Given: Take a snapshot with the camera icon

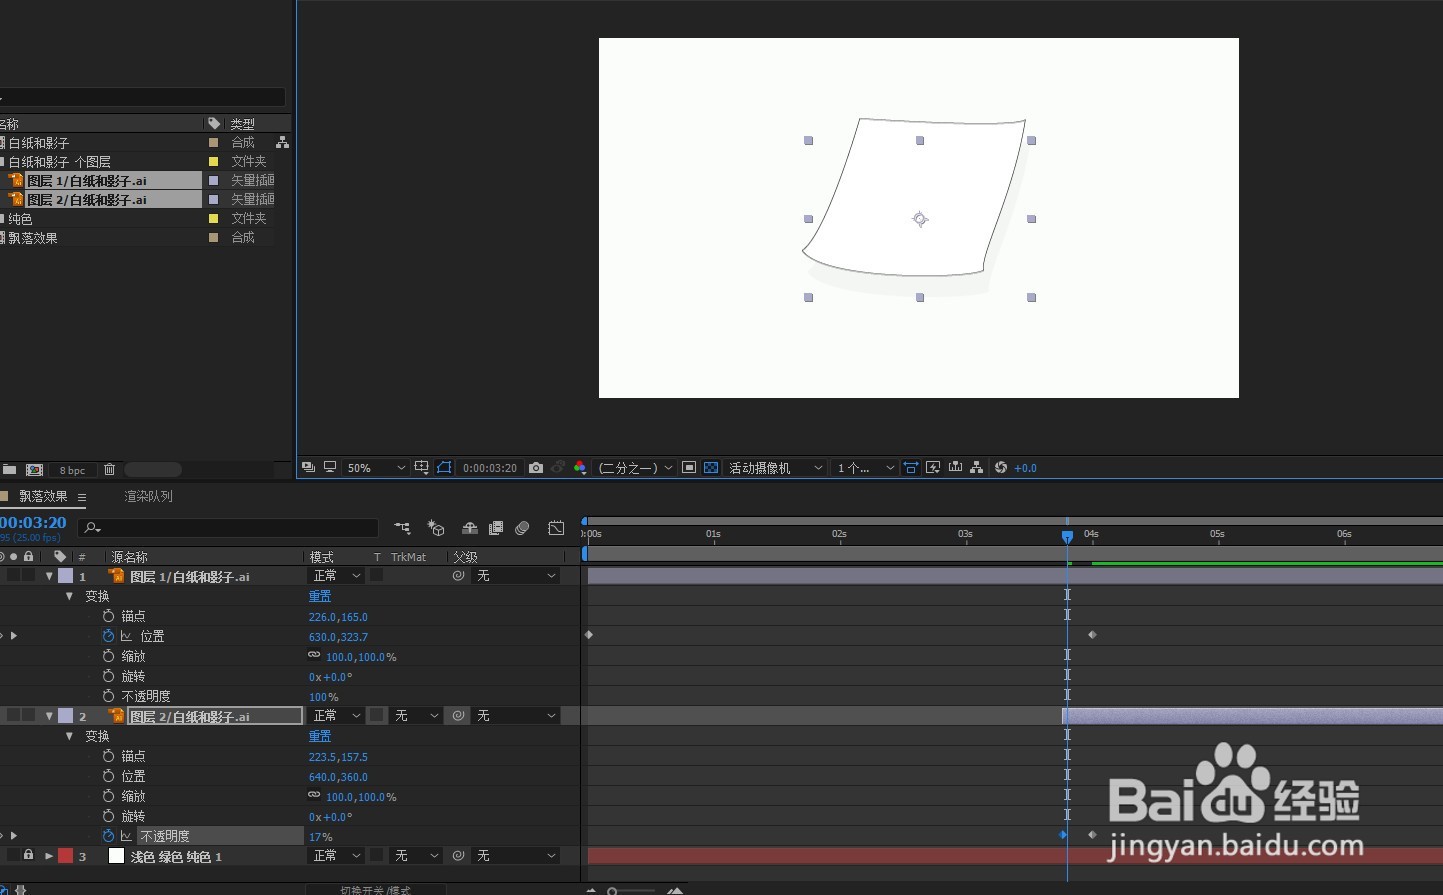Looking at the screenshot, I should 536,468.
